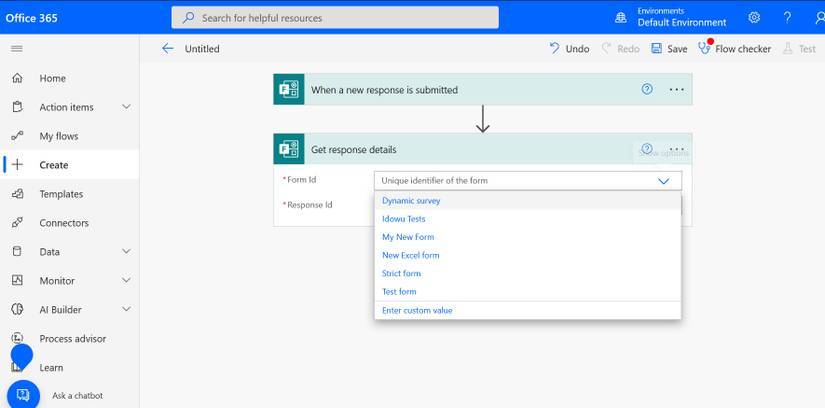Screen dimensions: 825x408
Task: Click the Ask a chatbot icon
Action: (22, 395)
